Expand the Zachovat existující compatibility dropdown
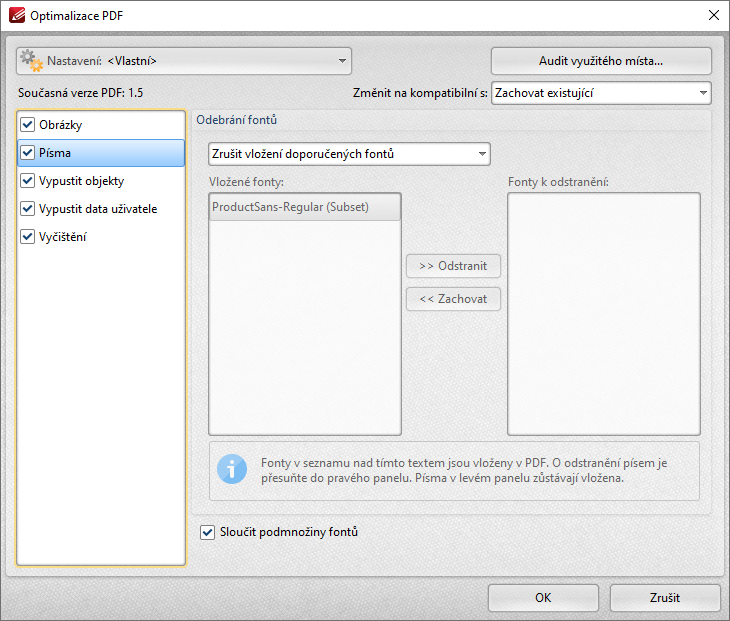 pos(601,93)
